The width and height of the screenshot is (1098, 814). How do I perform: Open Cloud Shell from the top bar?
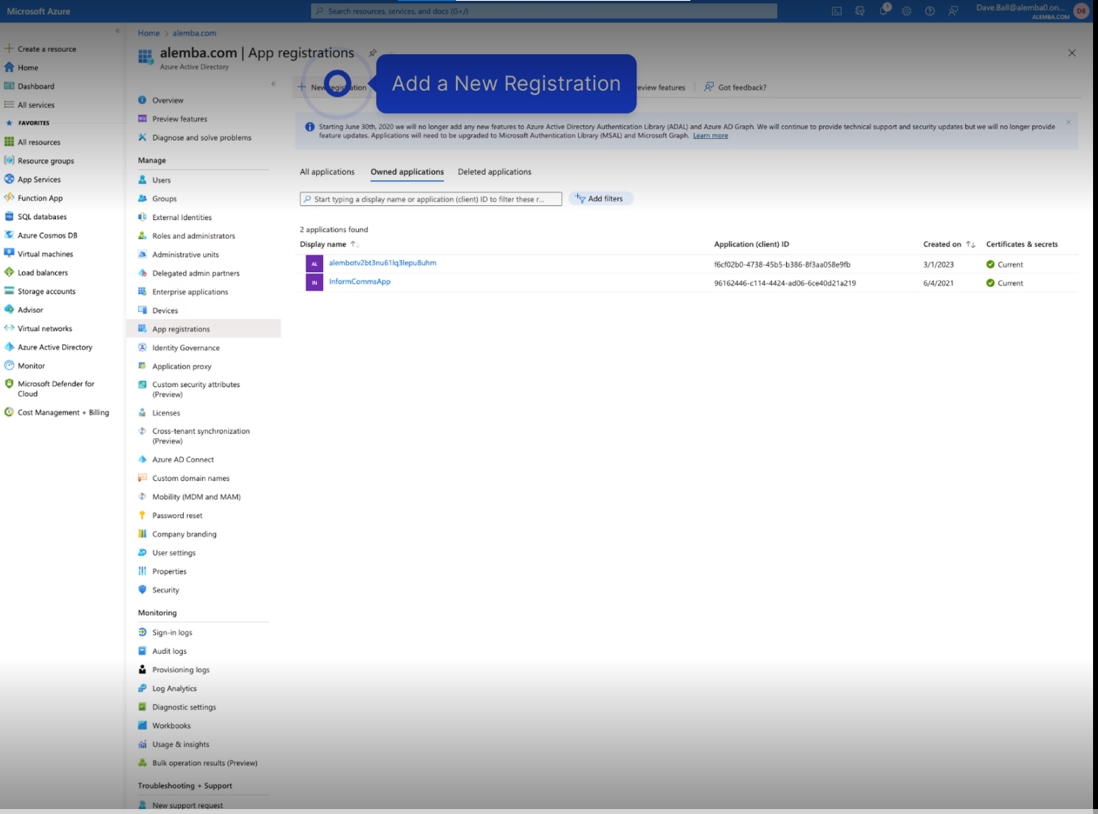coord(837,11)
